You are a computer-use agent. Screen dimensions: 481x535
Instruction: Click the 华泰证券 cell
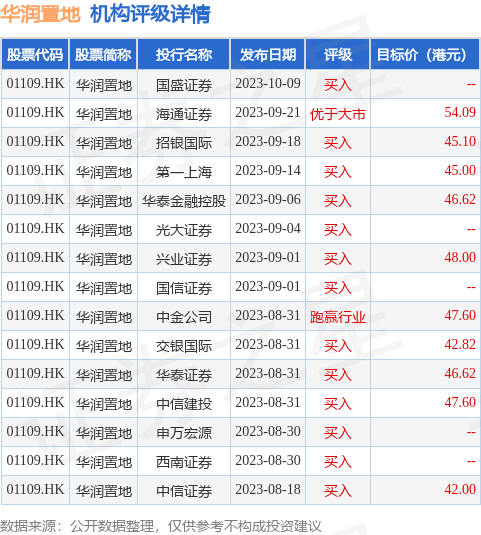click(184, 375)
